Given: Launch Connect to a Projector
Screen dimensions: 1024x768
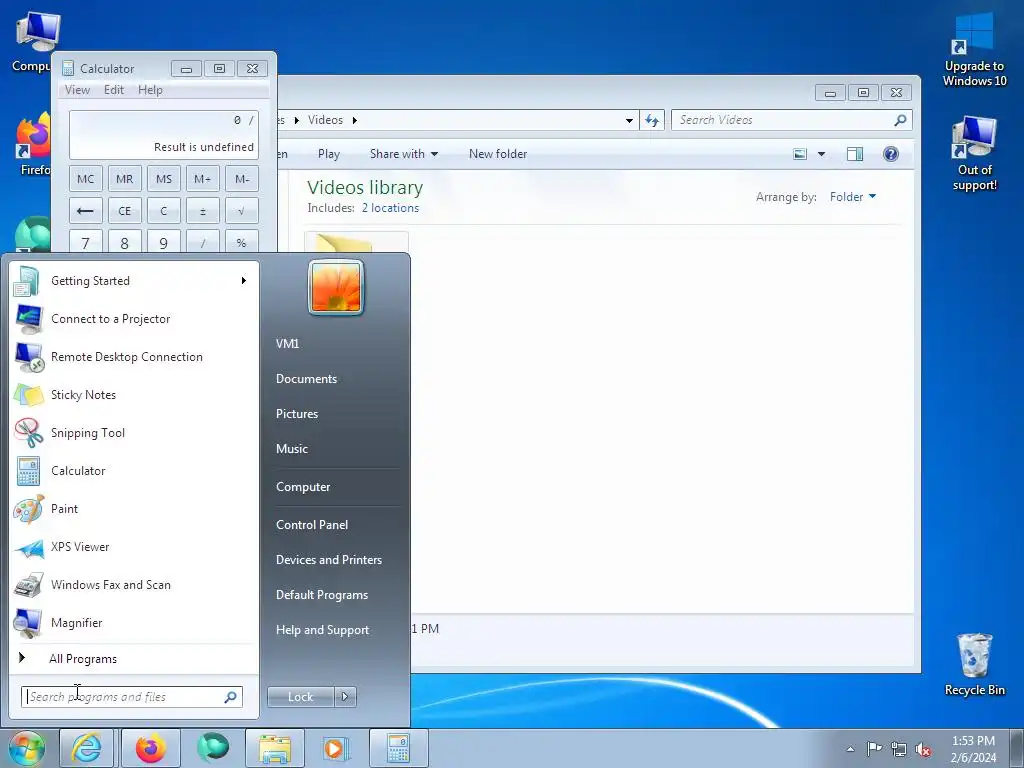Looking at the screenshot, I should [133, 319].
